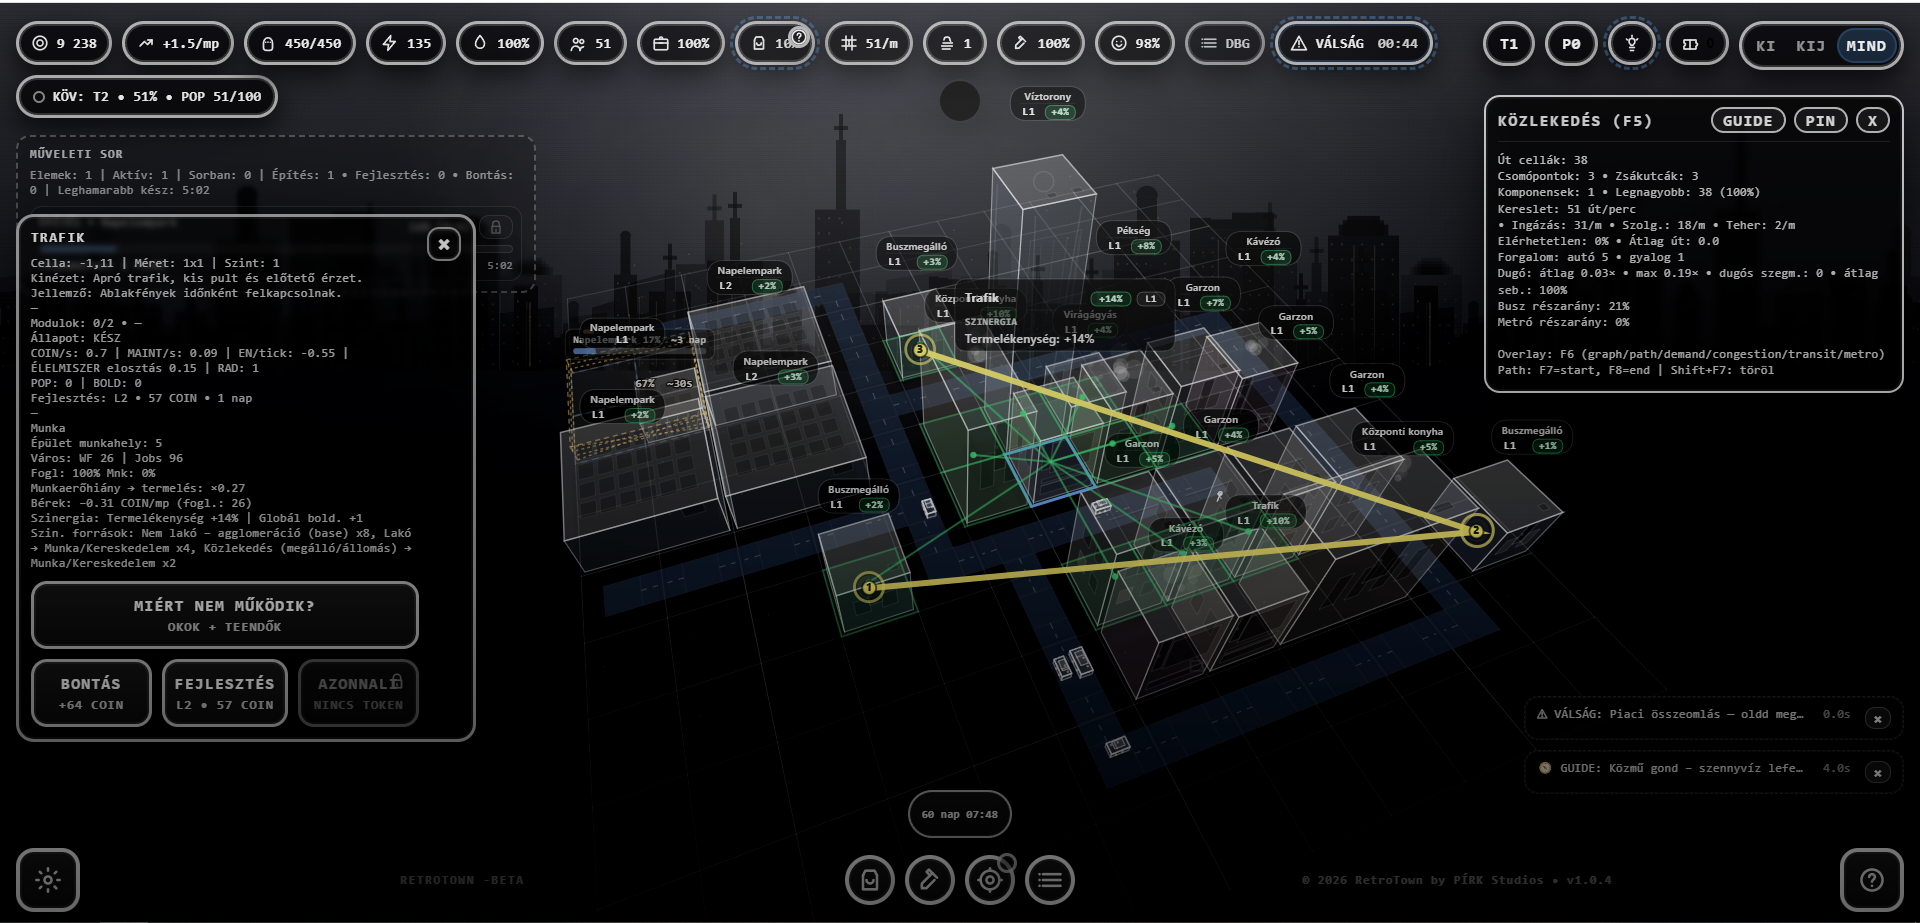Close the Közlekedés panel with X
Viewport: 1920px width, 923px height.
(x=1873, y=120)
